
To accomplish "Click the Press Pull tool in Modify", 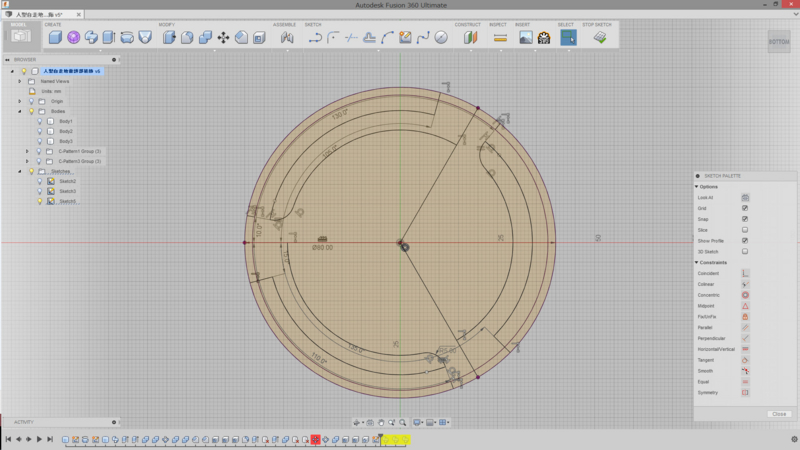I will click(x=169, y=37).
